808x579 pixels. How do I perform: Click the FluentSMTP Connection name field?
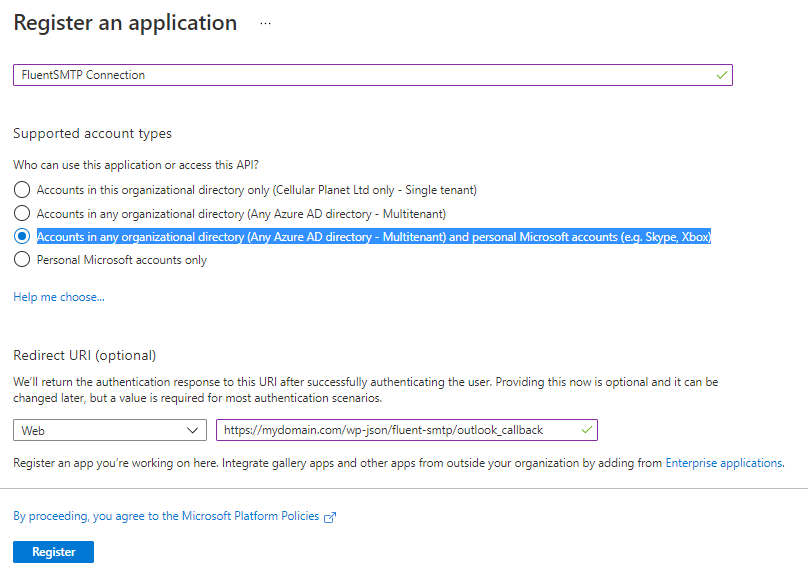(x=373, y=75)
